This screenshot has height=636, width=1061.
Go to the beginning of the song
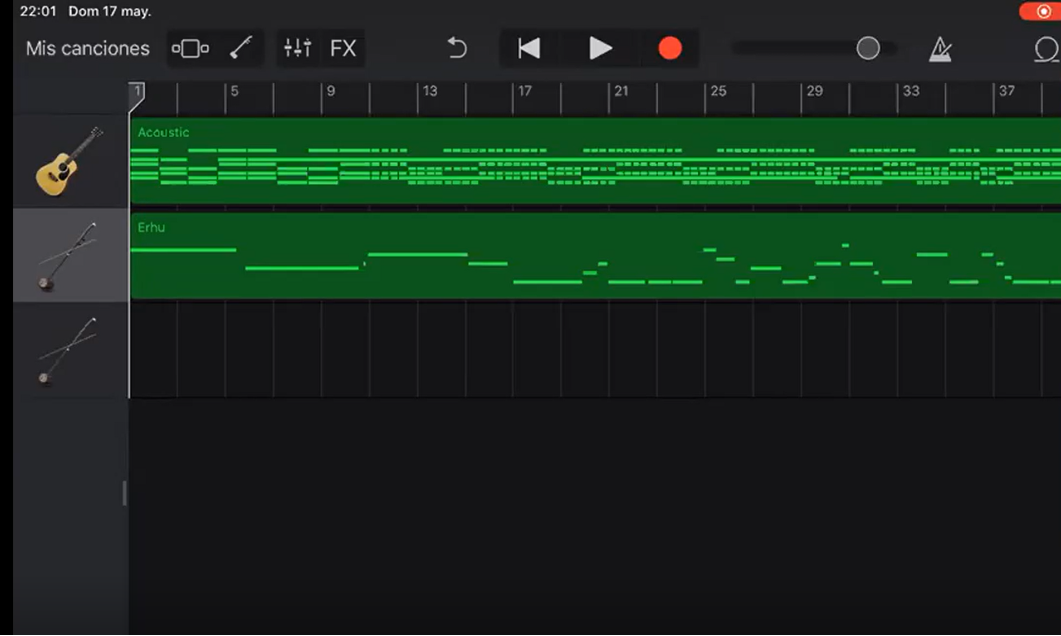pos(528,48)
